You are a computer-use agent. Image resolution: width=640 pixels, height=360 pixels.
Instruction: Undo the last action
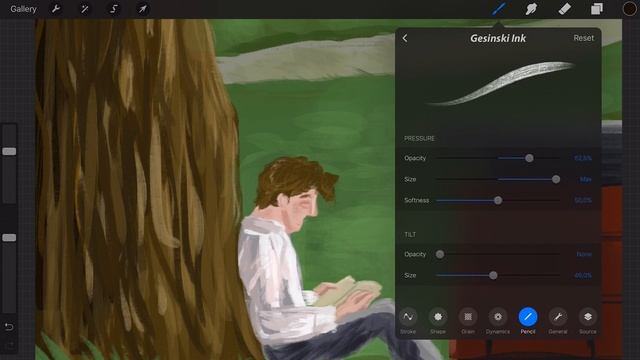[9, 327]
